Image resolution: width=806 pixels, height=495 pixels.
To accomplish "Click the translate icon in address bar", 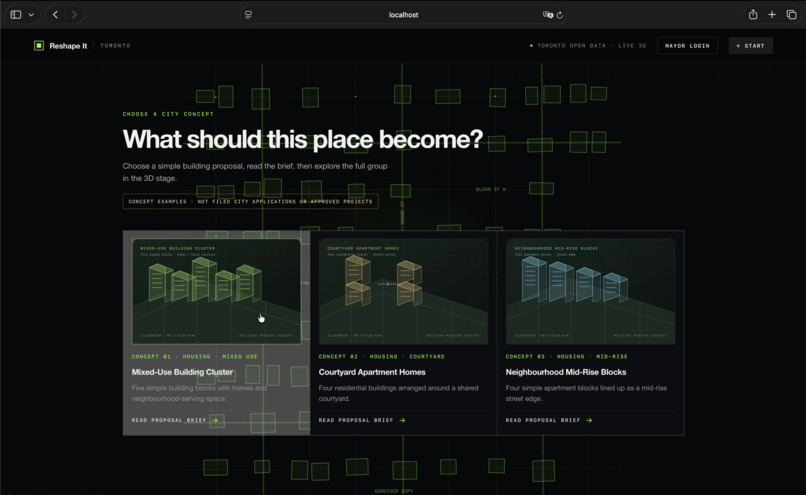I will 547,15.
